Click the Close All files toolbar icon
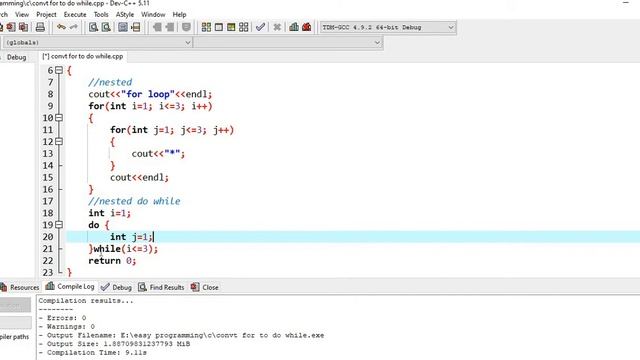 24,27
